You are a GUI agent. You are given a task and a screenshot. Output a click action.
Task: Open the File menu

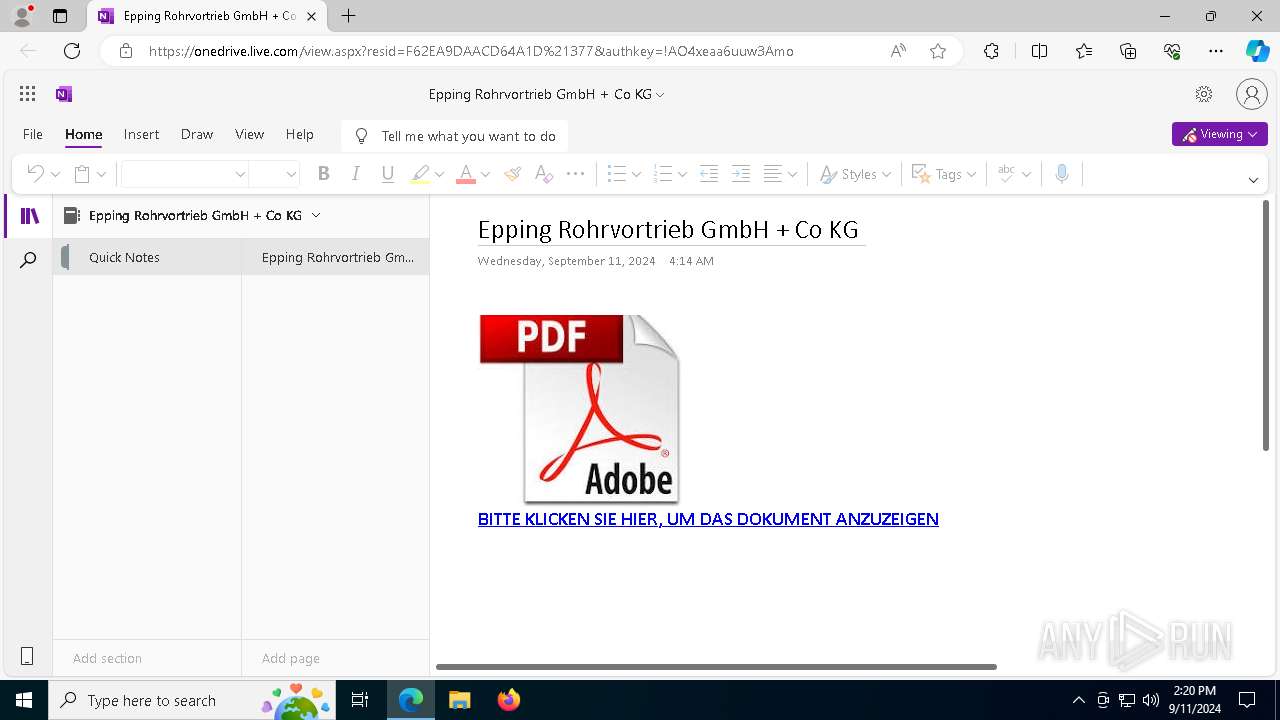pyautogui.click(x=33, y=134)
